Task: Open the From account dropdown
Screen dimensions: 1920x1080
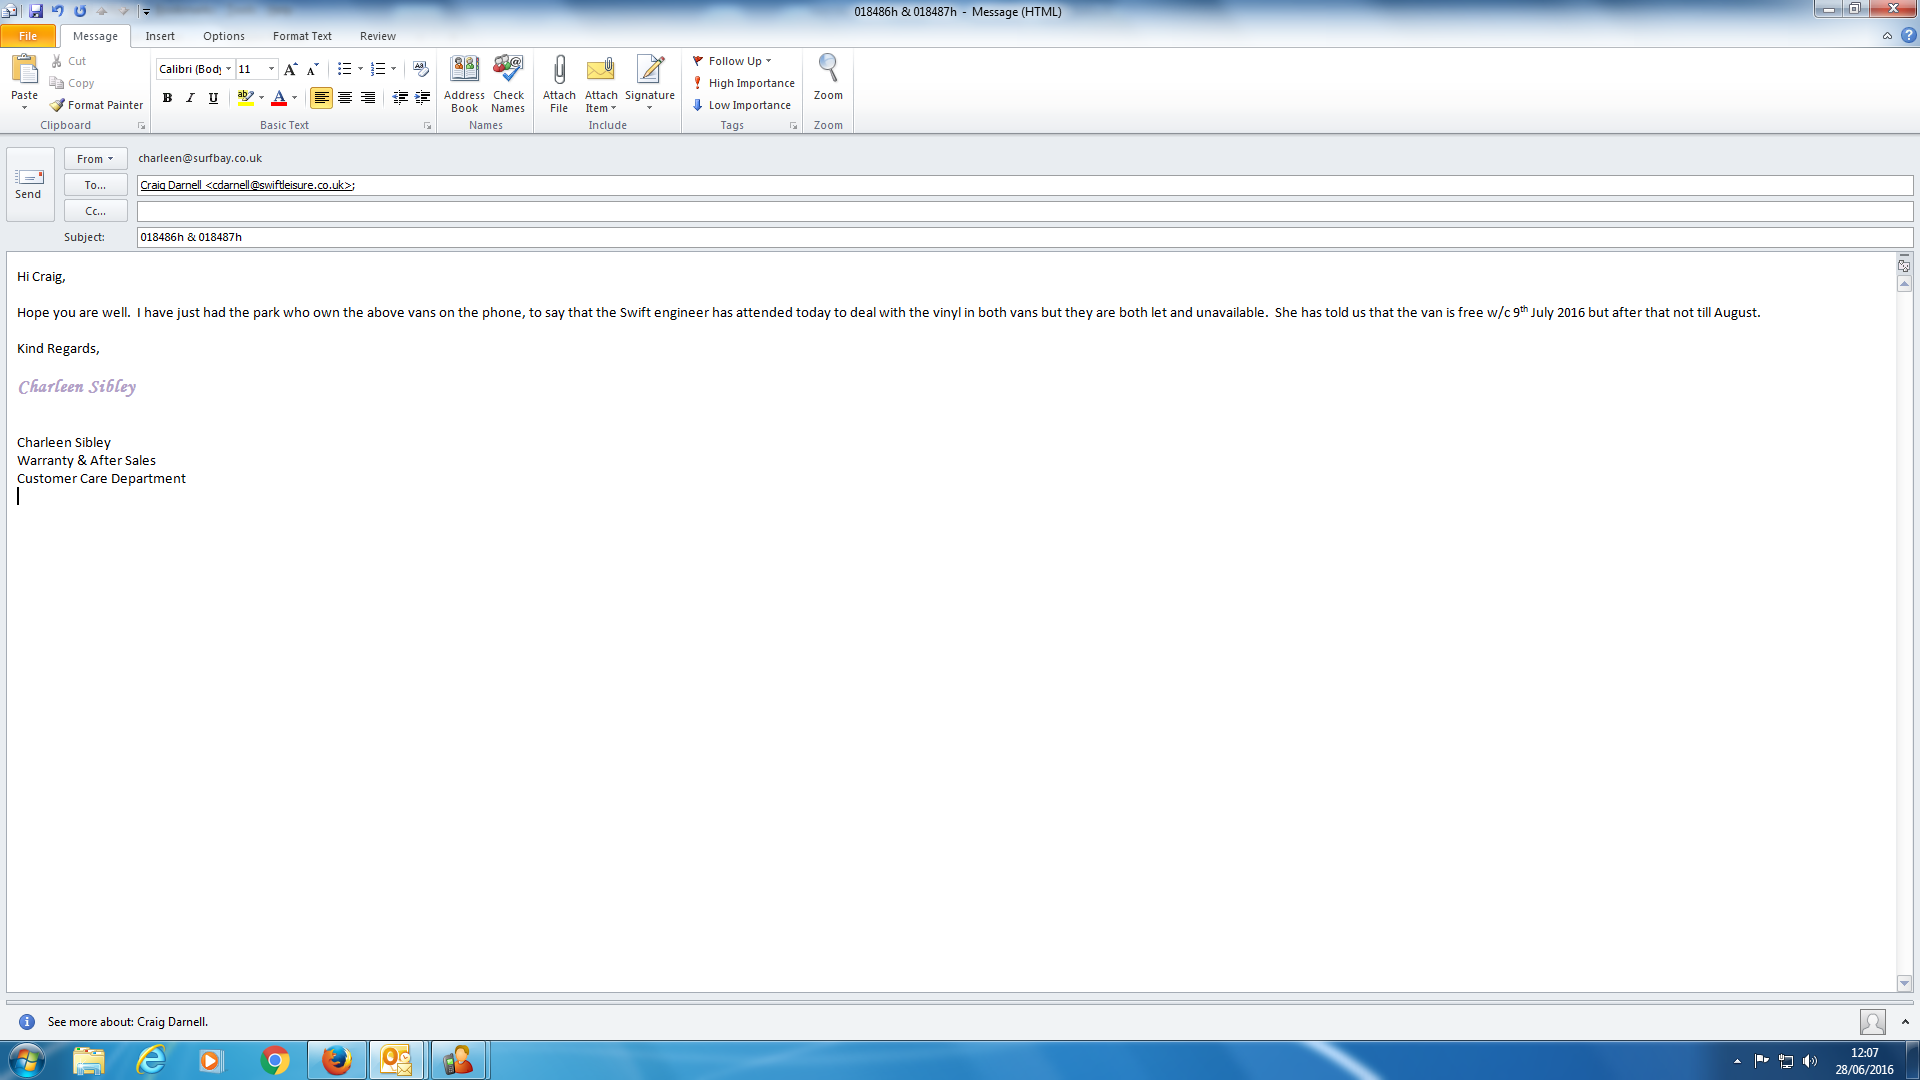Action: 95,159
